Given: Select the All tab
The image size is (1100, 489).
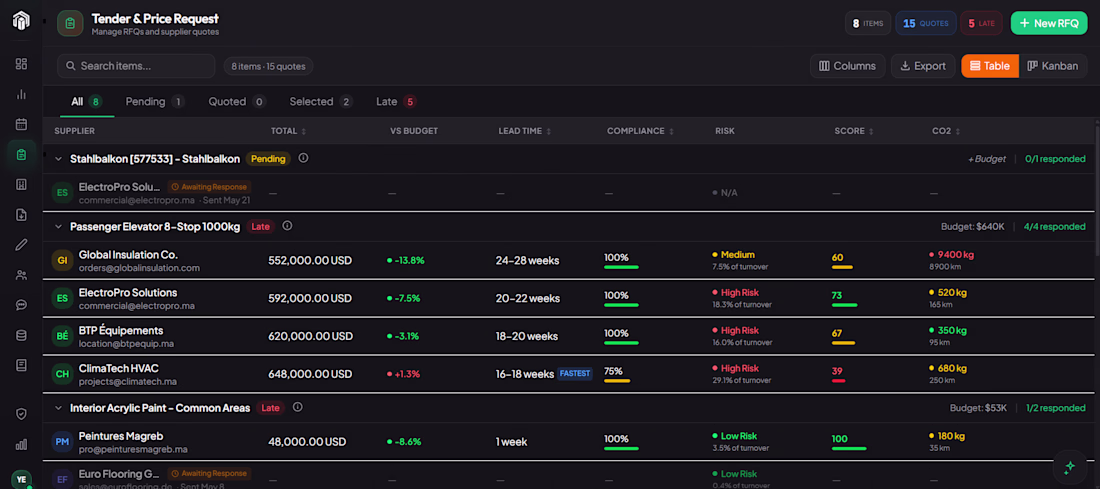Looking at the screenshot, I should pos(86,102).
